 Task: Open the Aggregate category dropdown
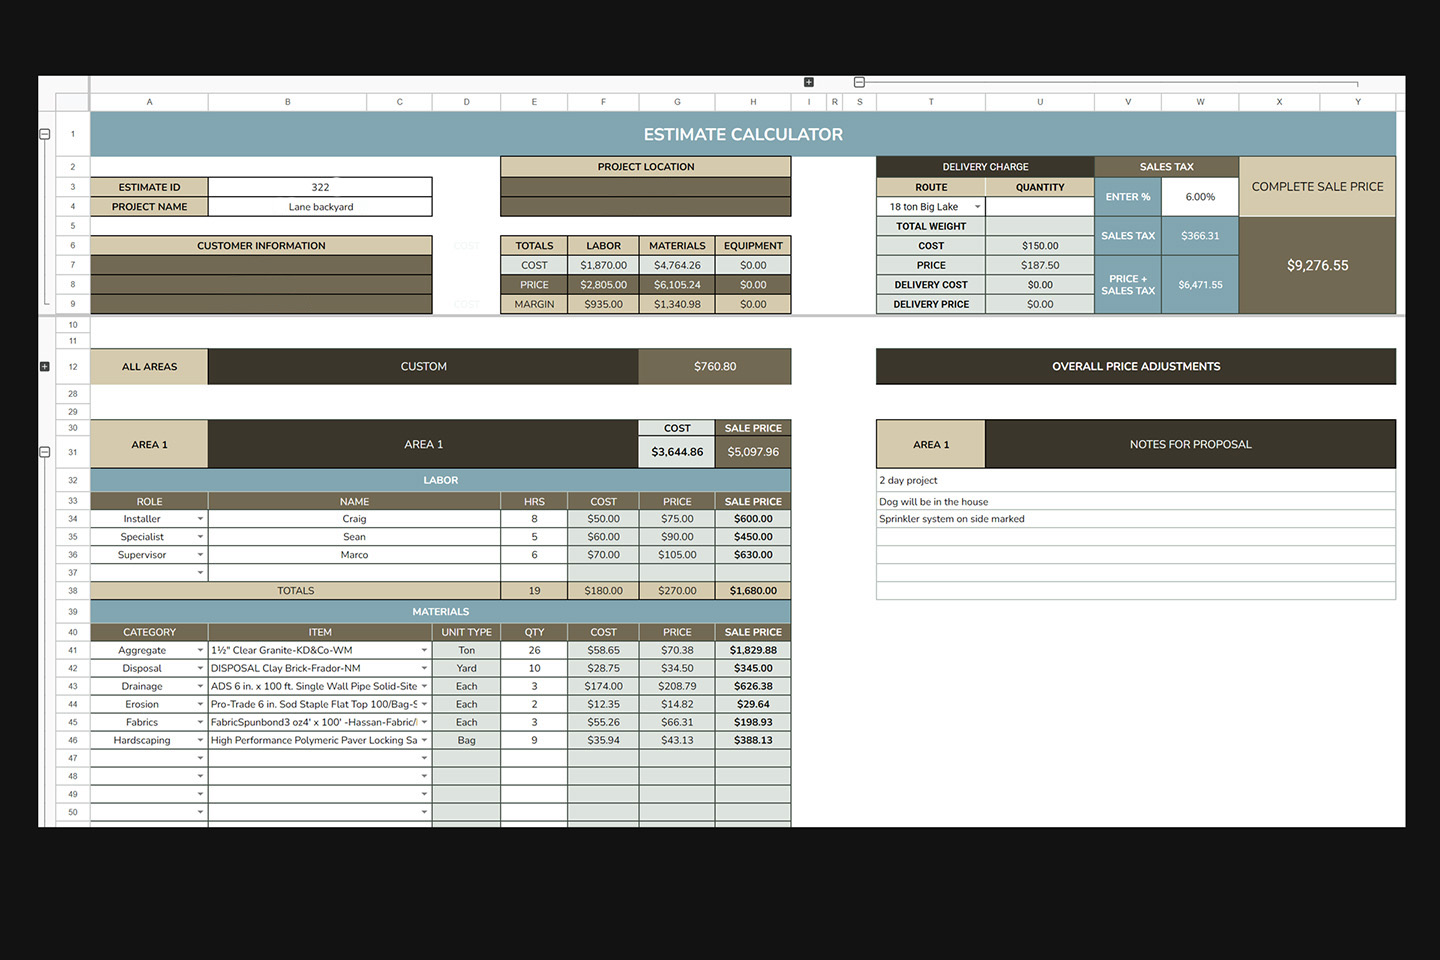200,651
